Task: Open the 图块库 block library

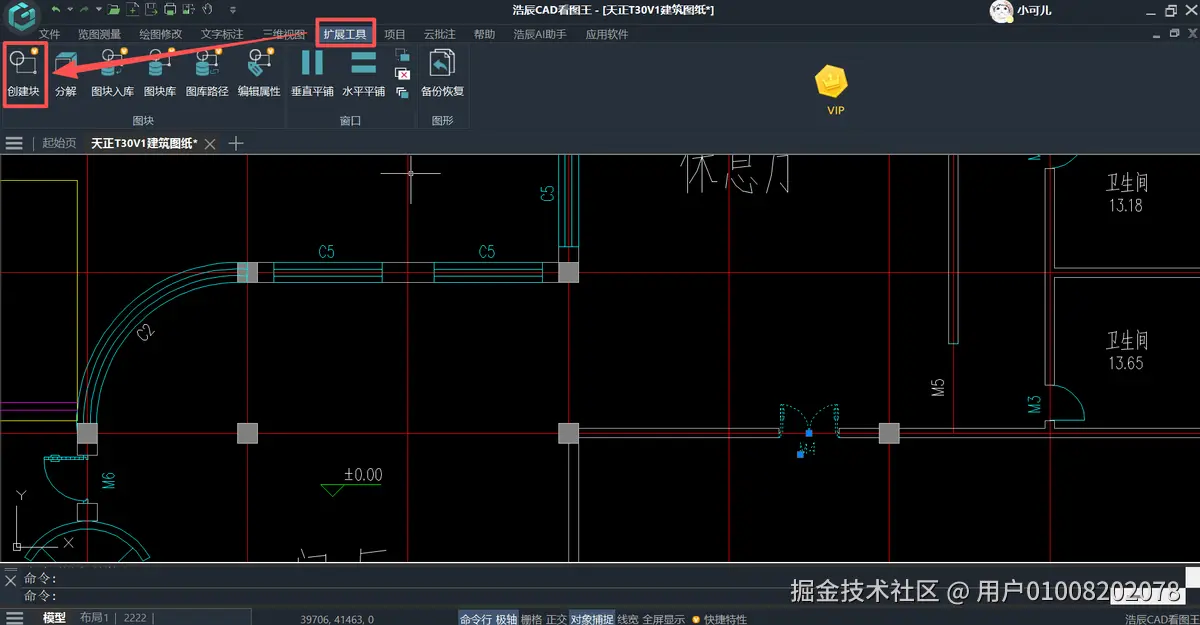Action: click(159, 73)
